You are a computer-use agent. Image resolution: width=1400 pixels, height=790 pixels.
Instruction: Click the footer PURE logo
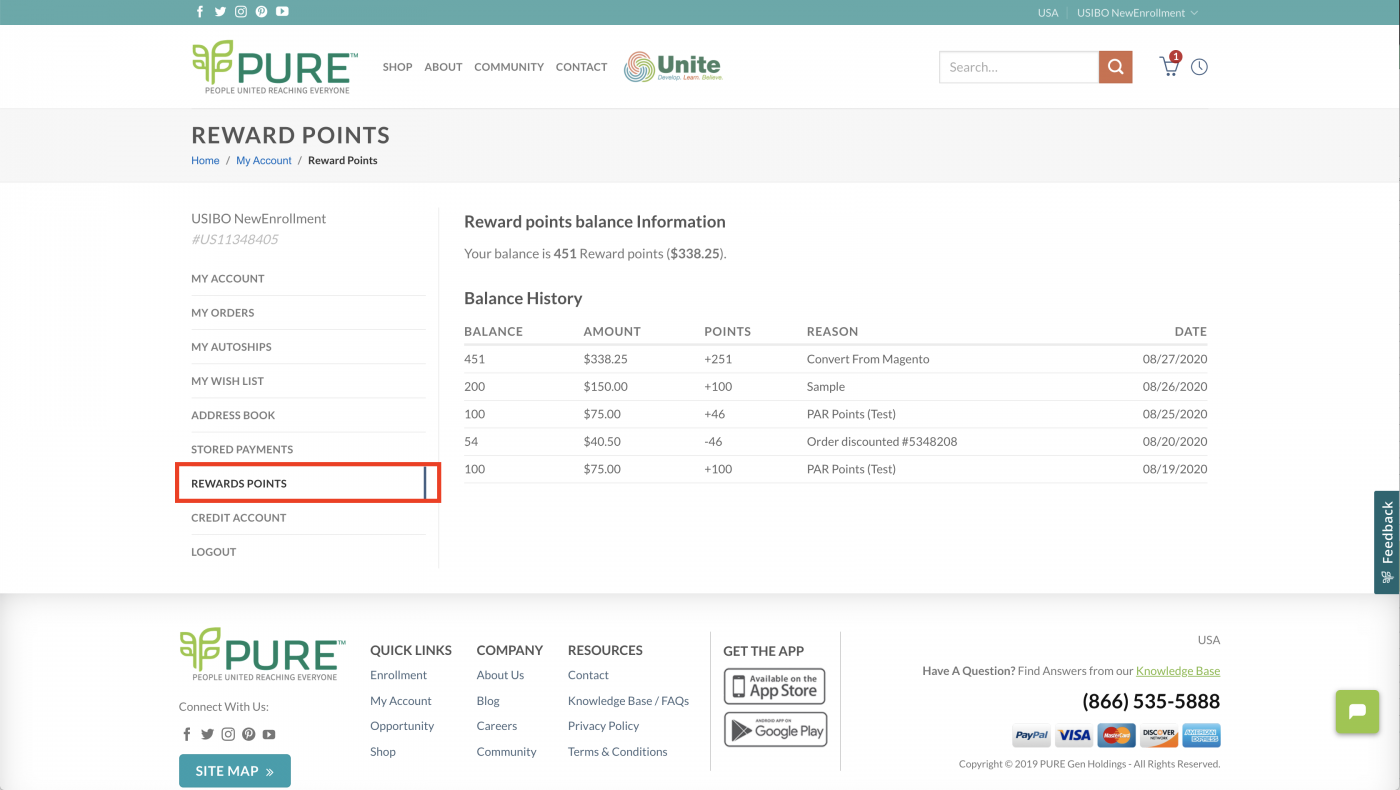pyautogui.click(x=262, y=655)
